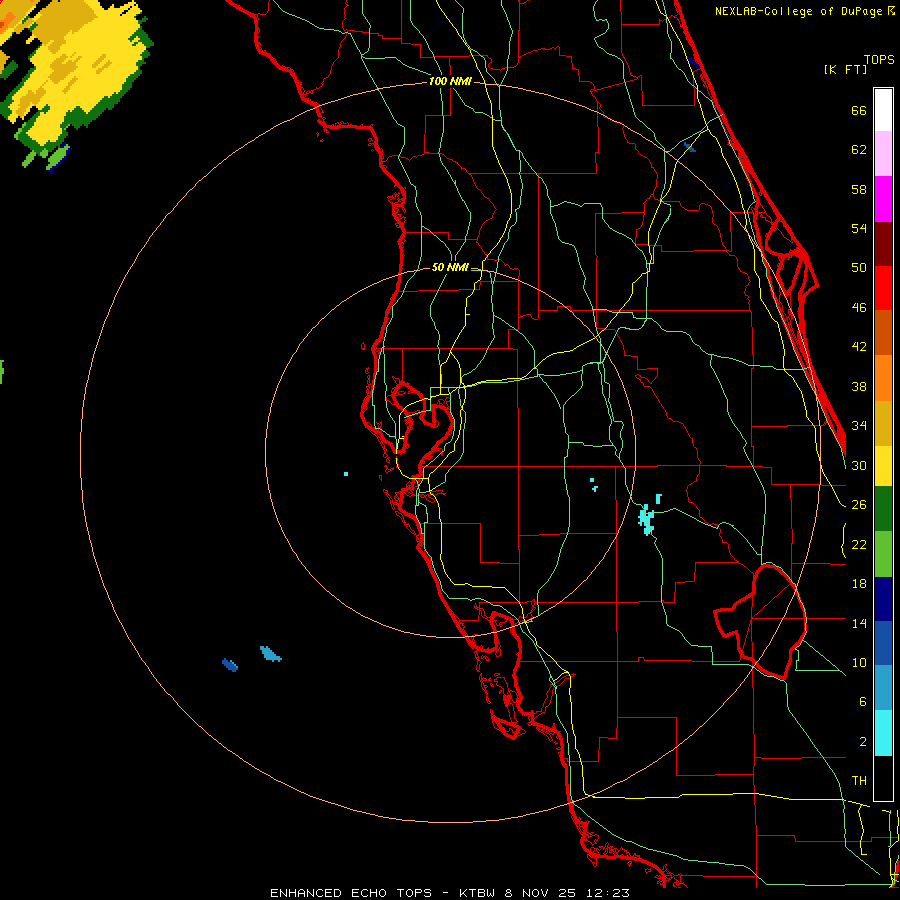Image resolution: width=900 pixels, height=900 pixels.
Task: Click the legend value '14'
Action: point(859,623)
